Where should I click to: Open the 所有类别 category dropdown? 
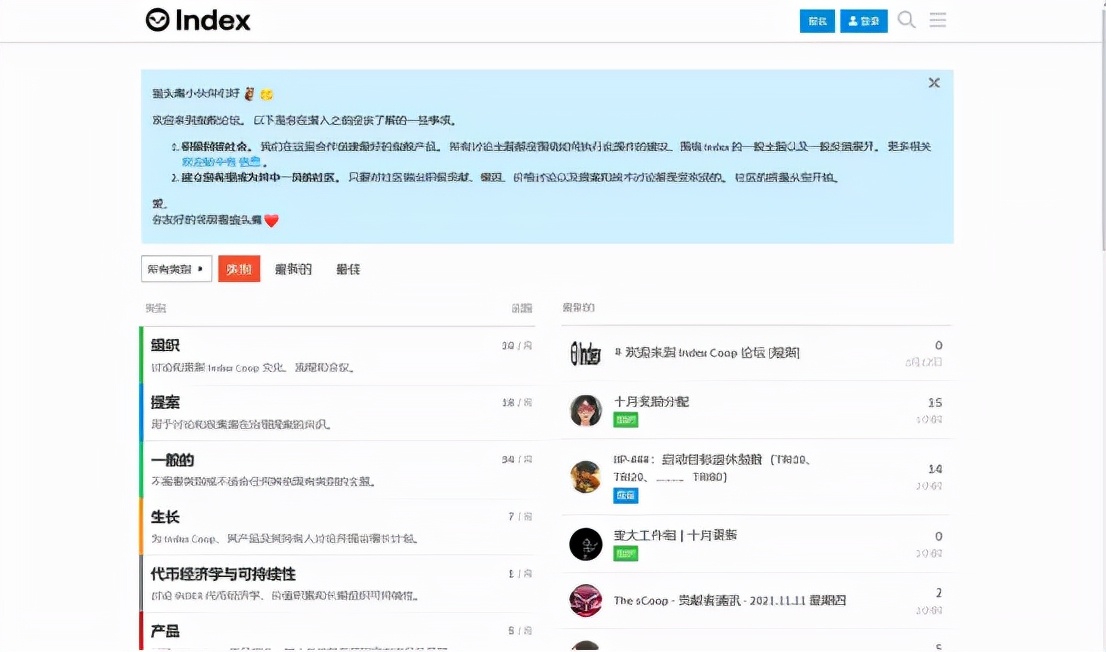click(x=170, y=268)
